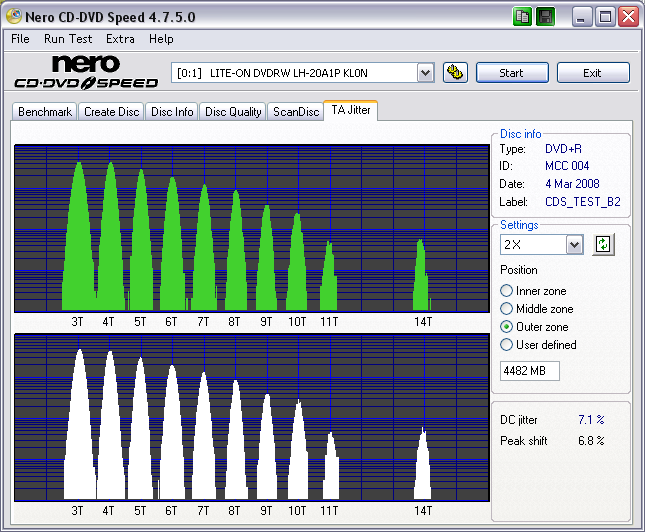Image resolution: width=645 pixels, height=532 pixels.
Task: Select the Middle zone position
Action: 536,309
